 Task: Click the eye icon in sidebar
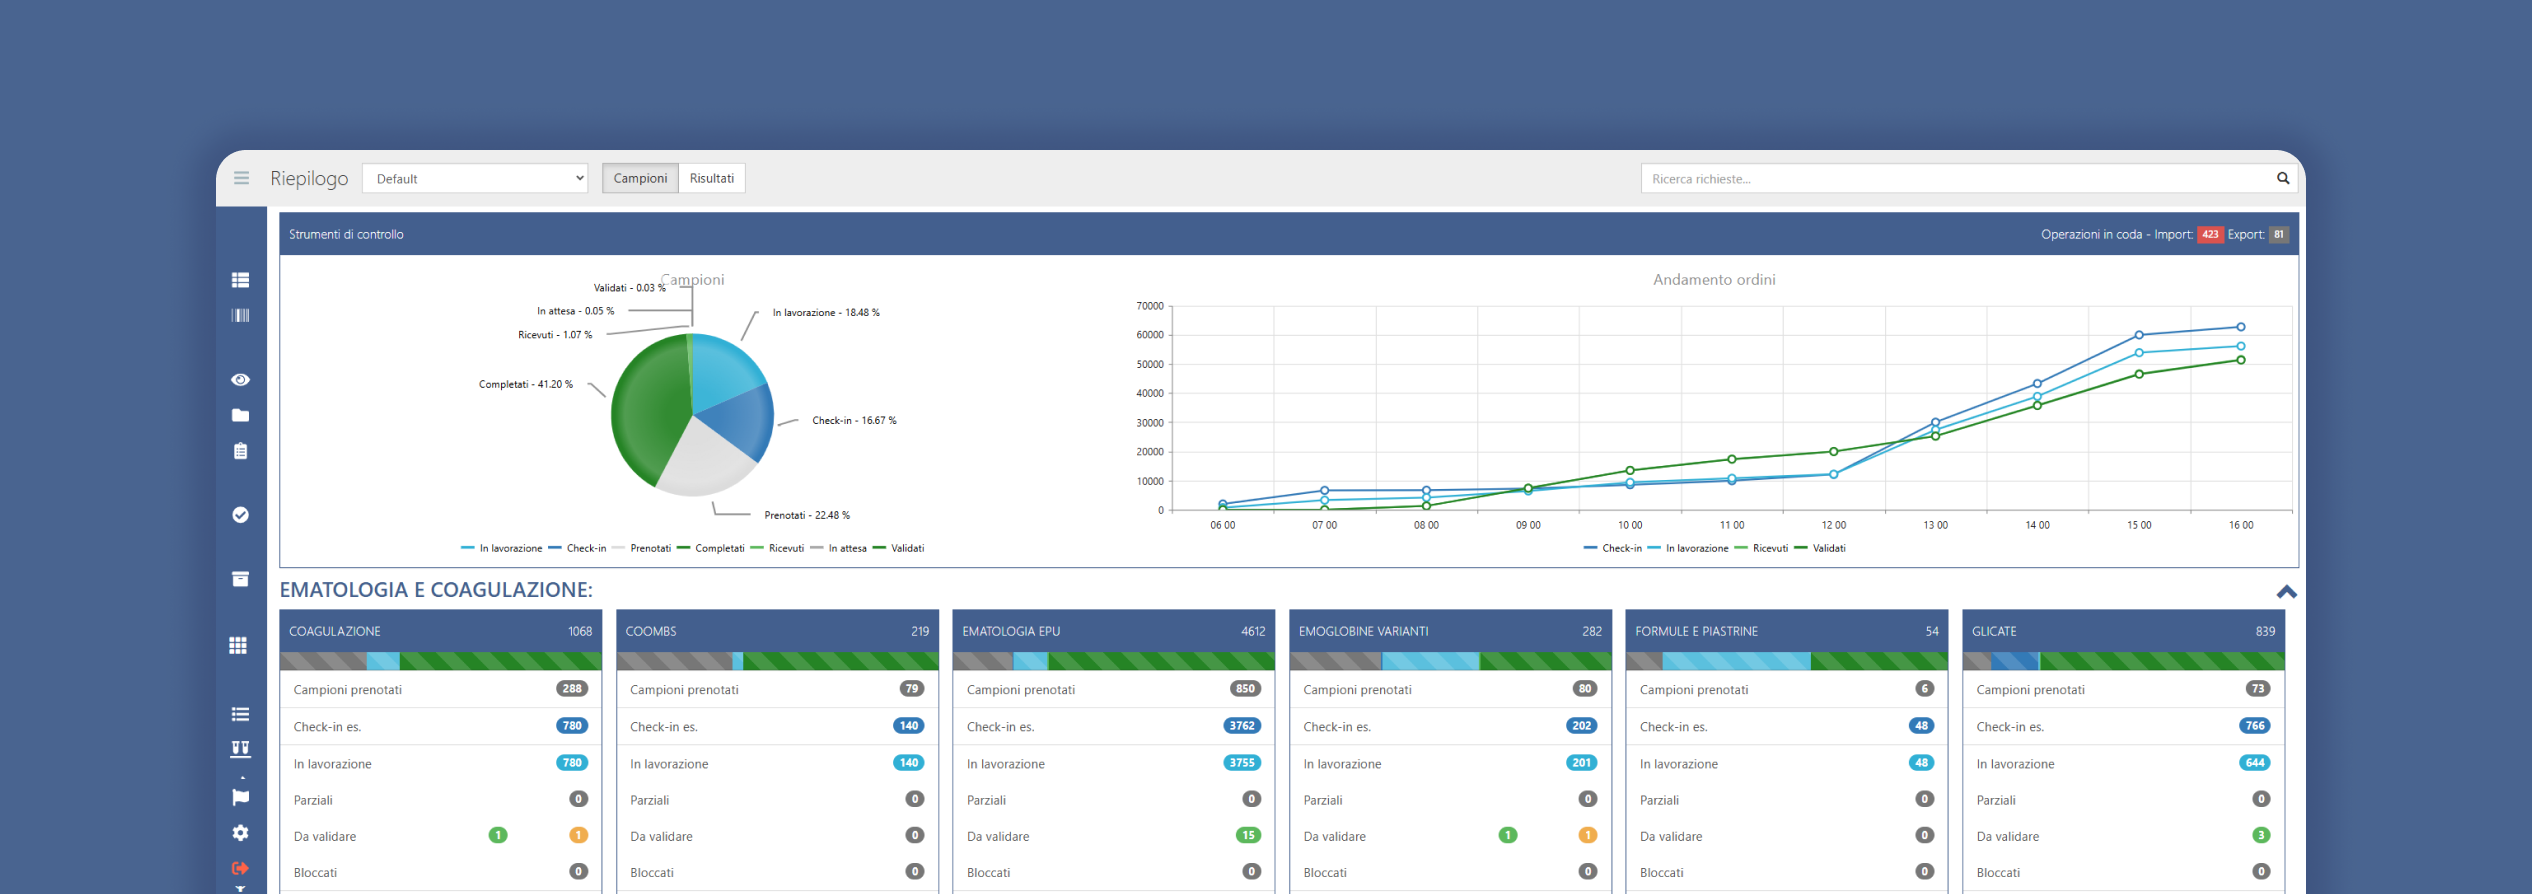point(240,380)
